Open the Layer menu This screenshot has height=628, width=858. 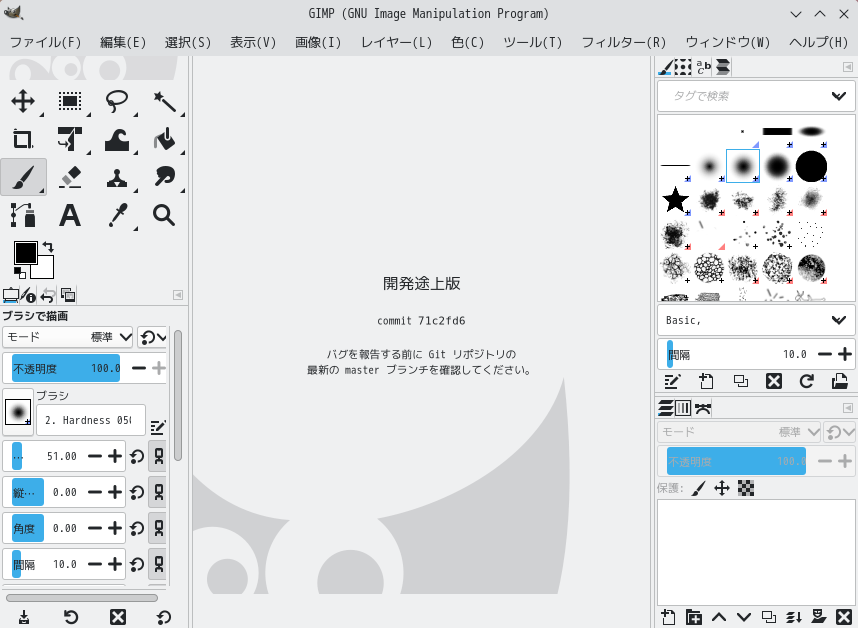(x=396, y=42)
